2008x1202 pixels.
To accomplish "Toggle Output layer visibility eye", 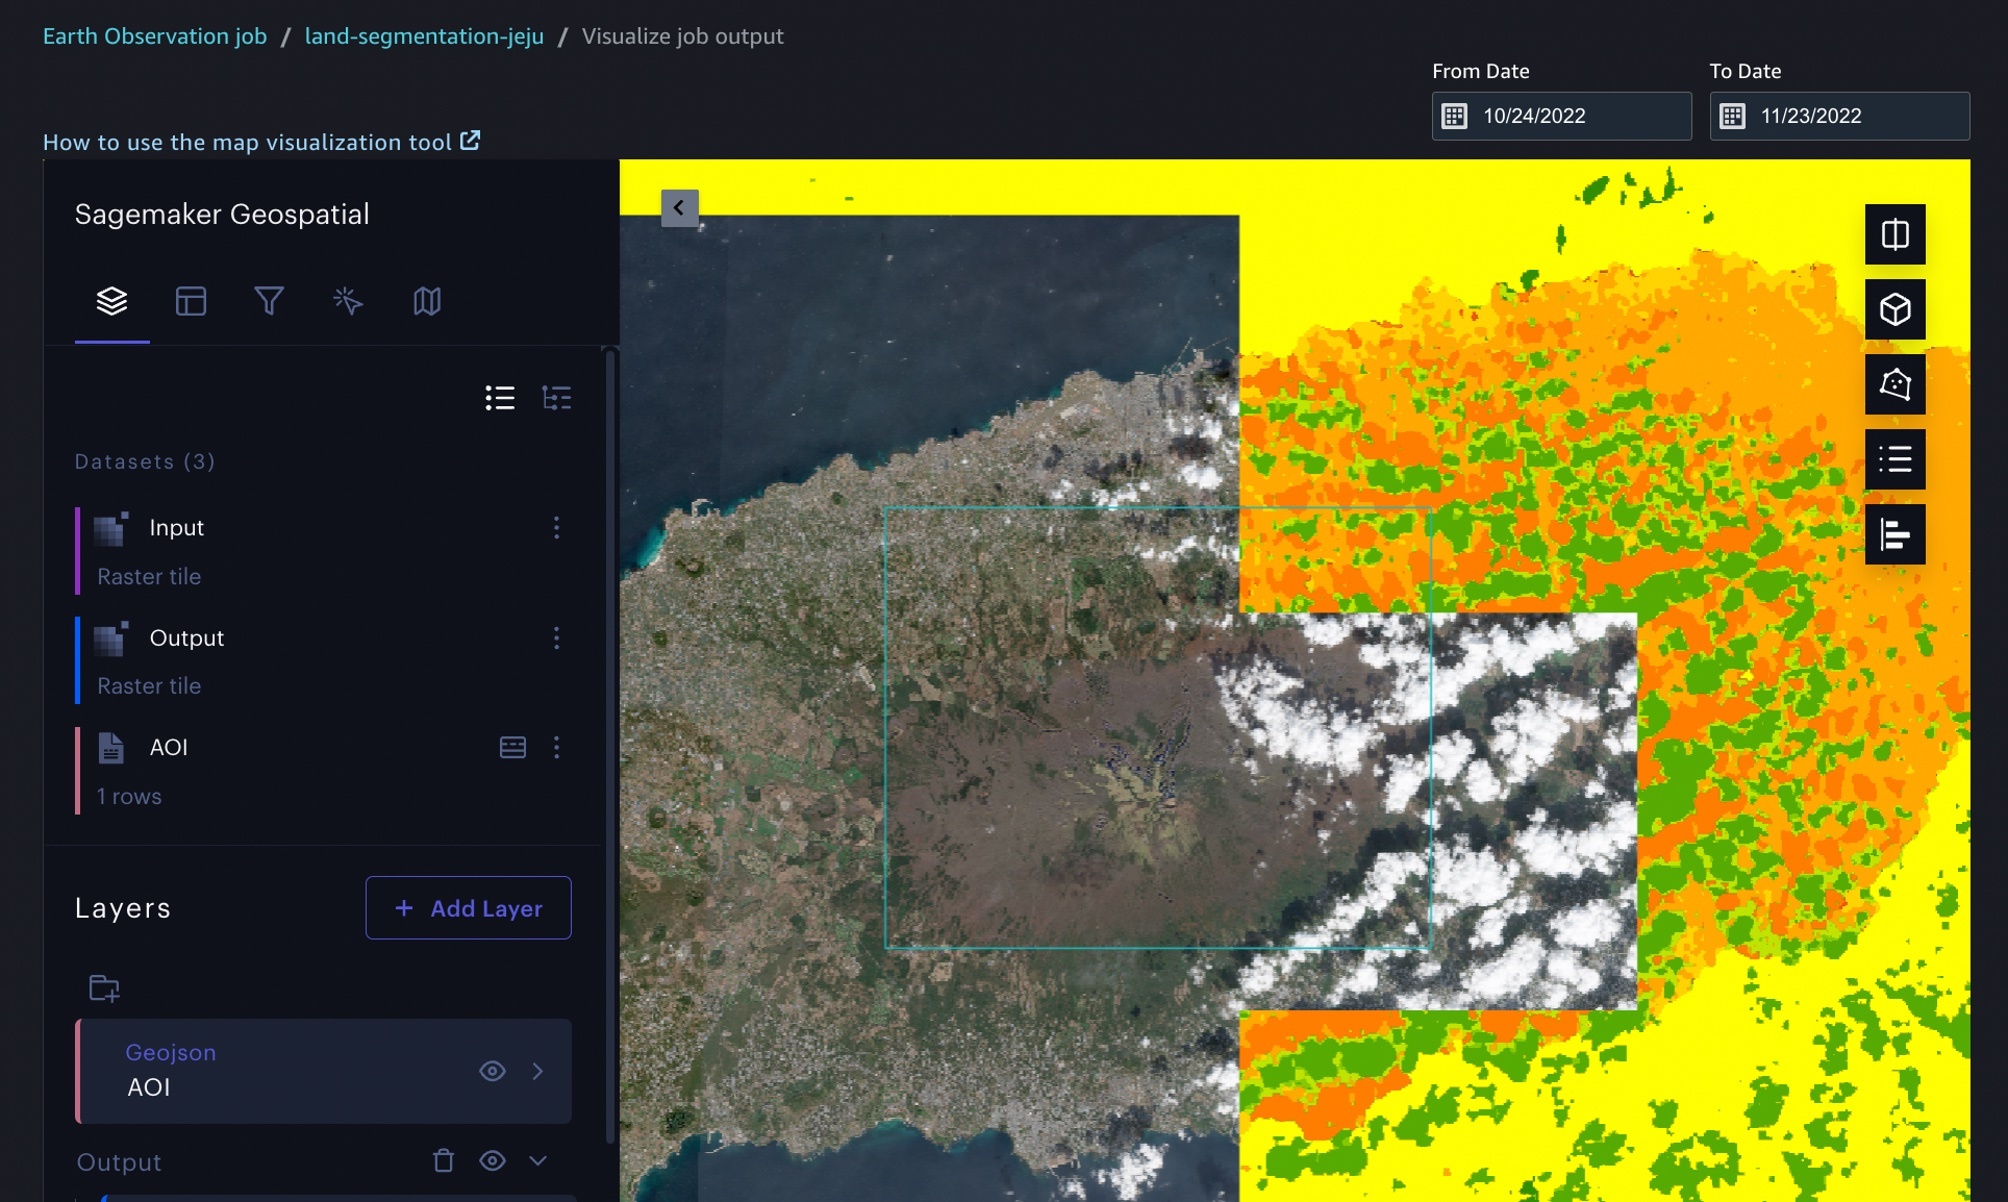I will (492, 1160).
